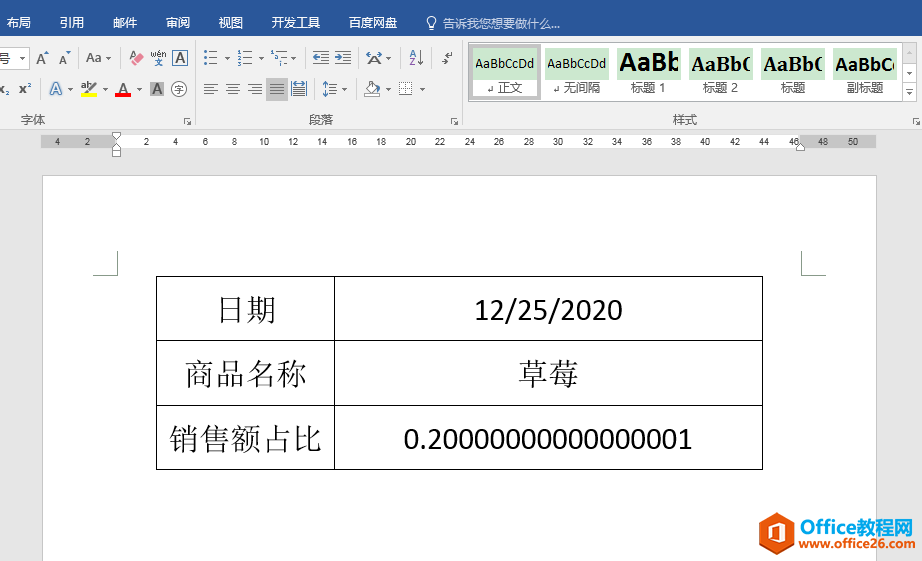This screenshot has width=922, height=561.
Task: Toggle character shading icon
Action: pyautogui.click(x=156, y=89)
